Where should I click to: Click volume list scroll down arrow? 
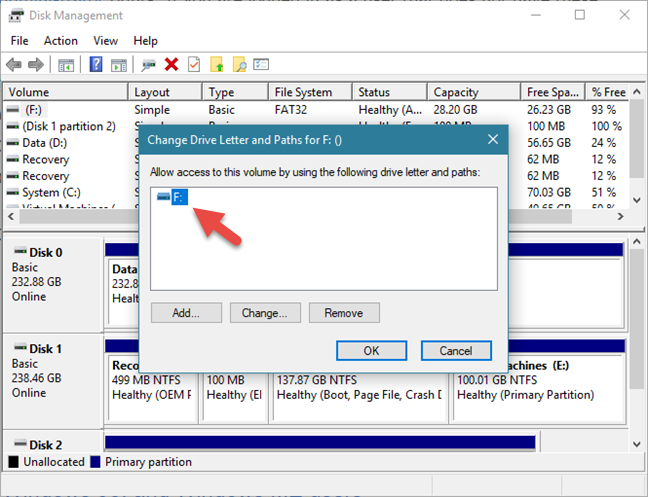[637, 200]
